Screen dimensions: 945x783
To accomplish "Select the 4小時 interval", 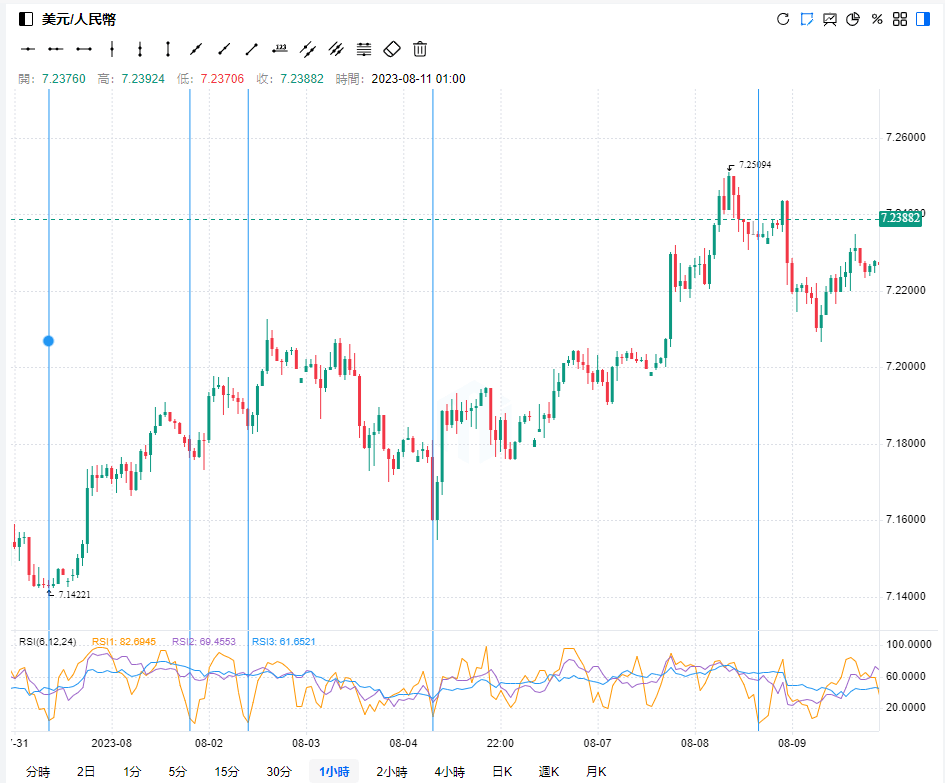I will coord(449,771).
